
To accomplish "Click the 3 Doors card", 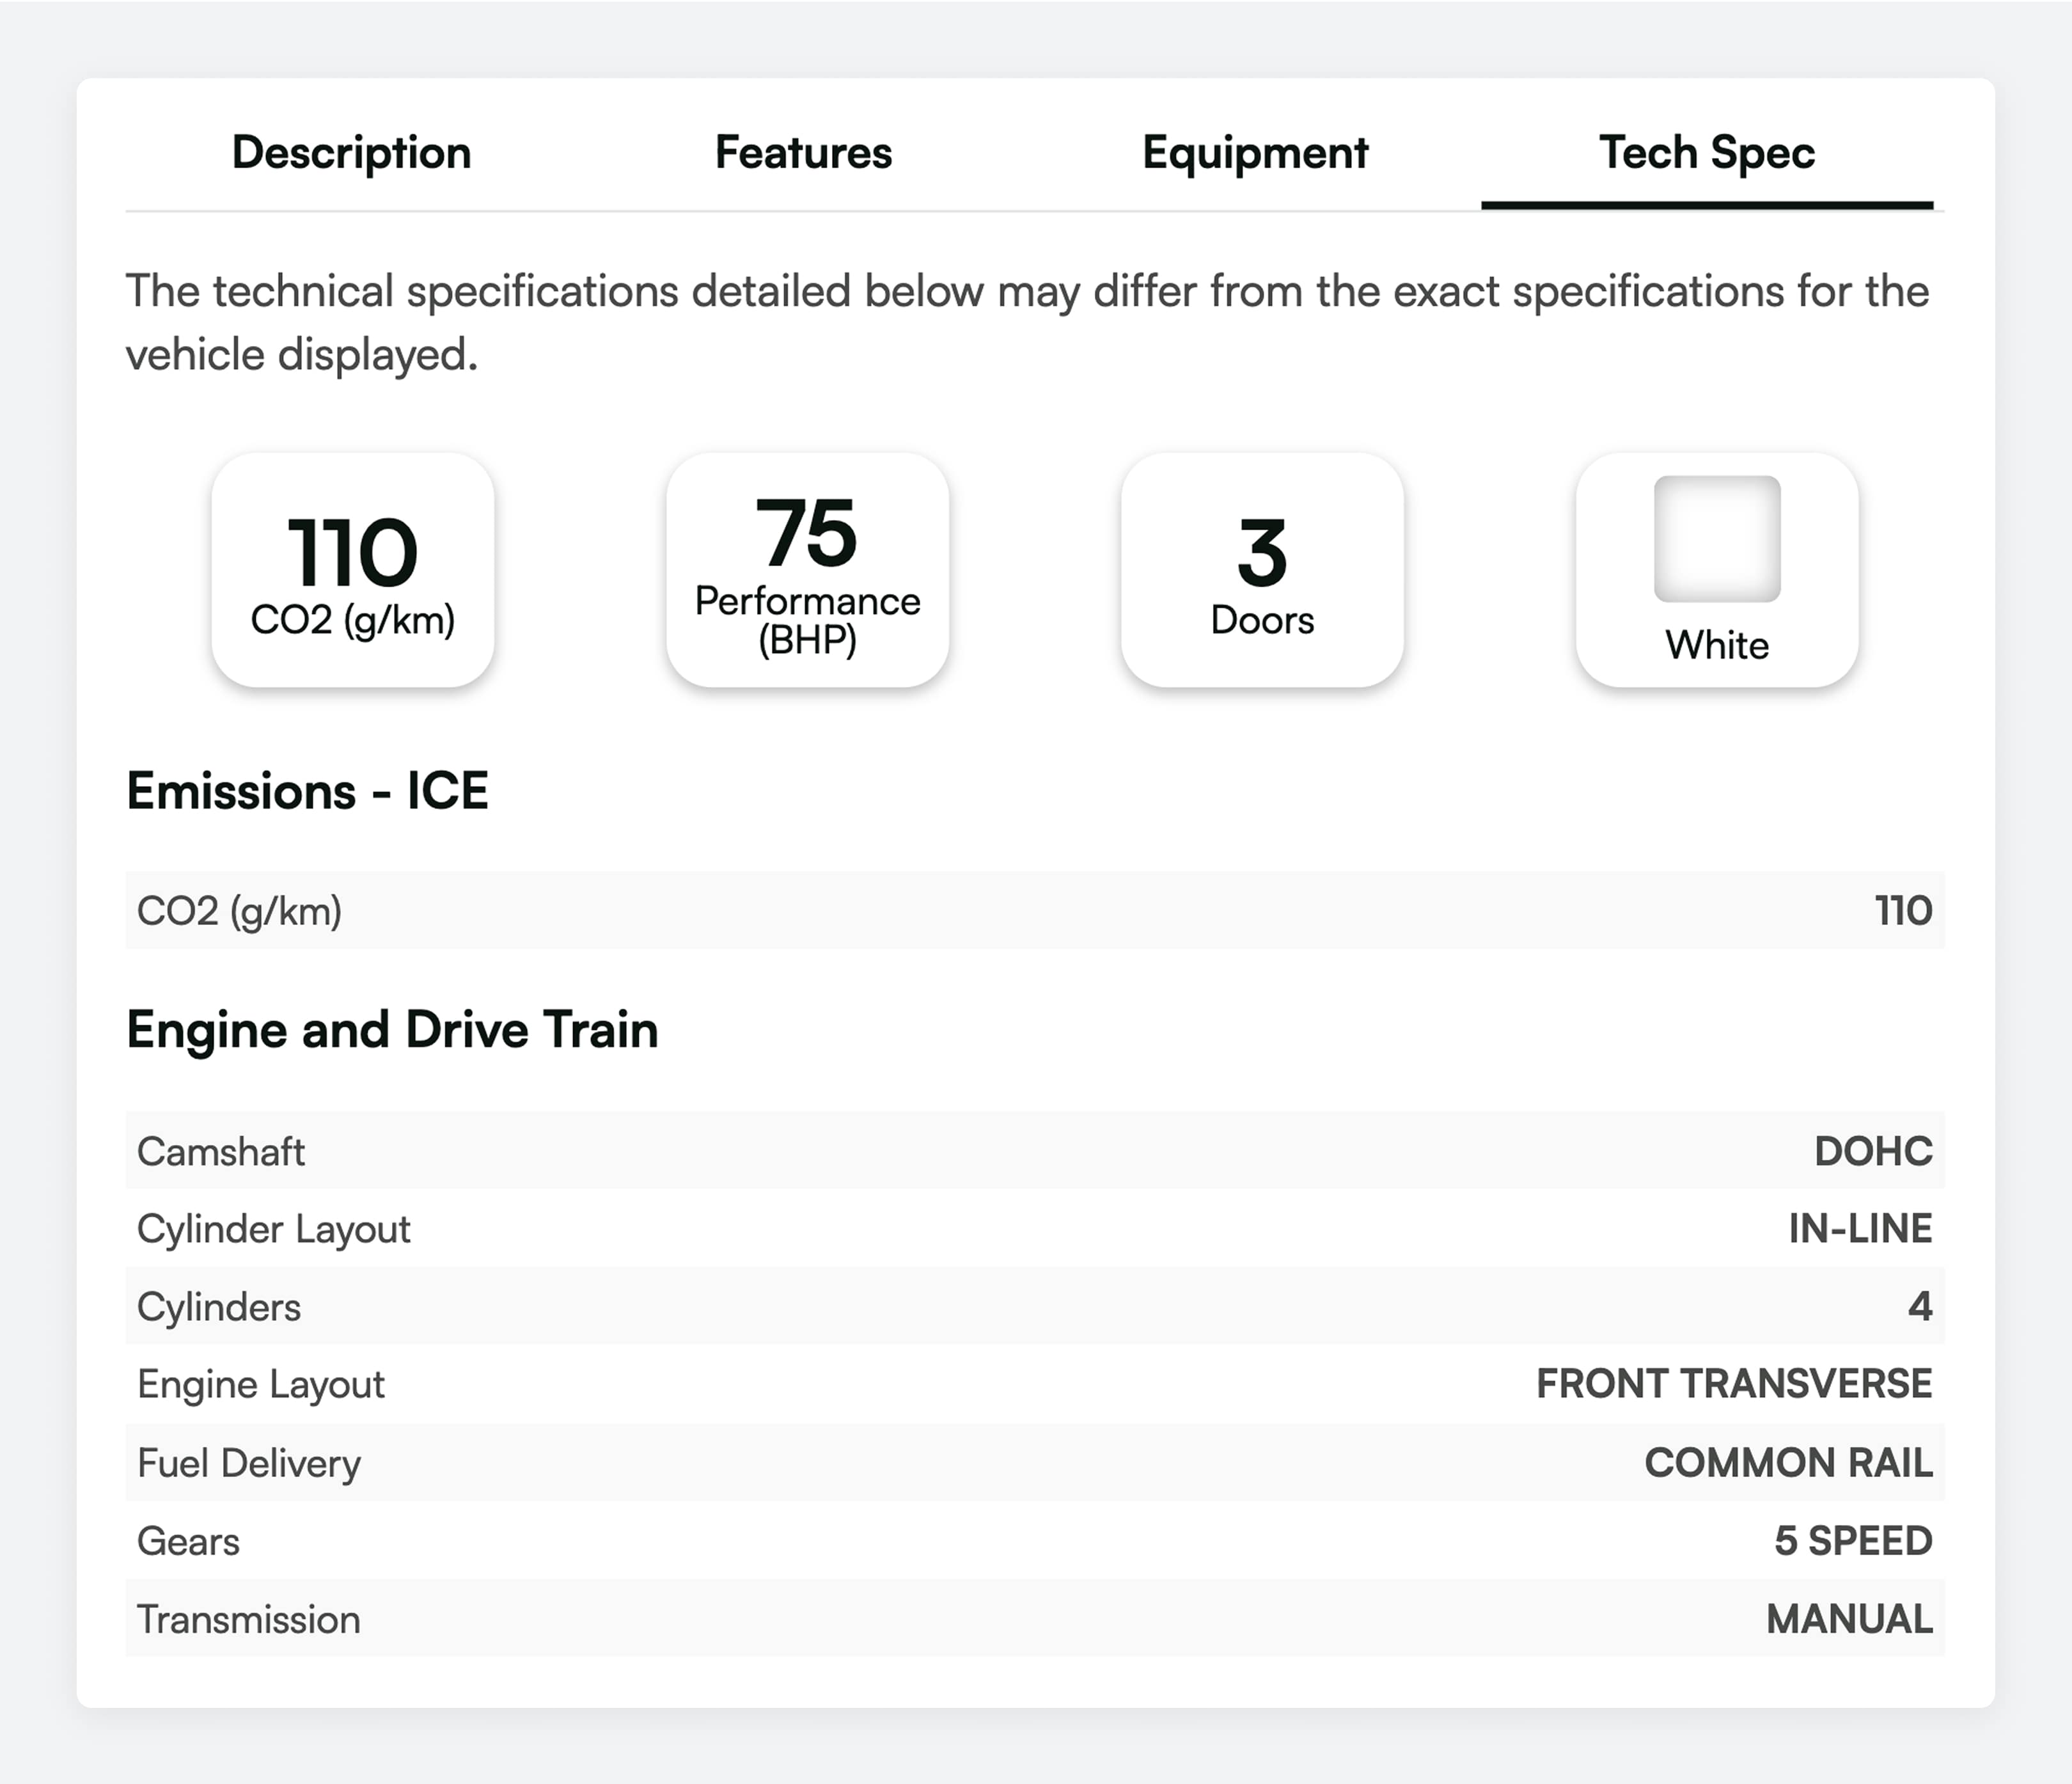I will [x=1262, y=570].
